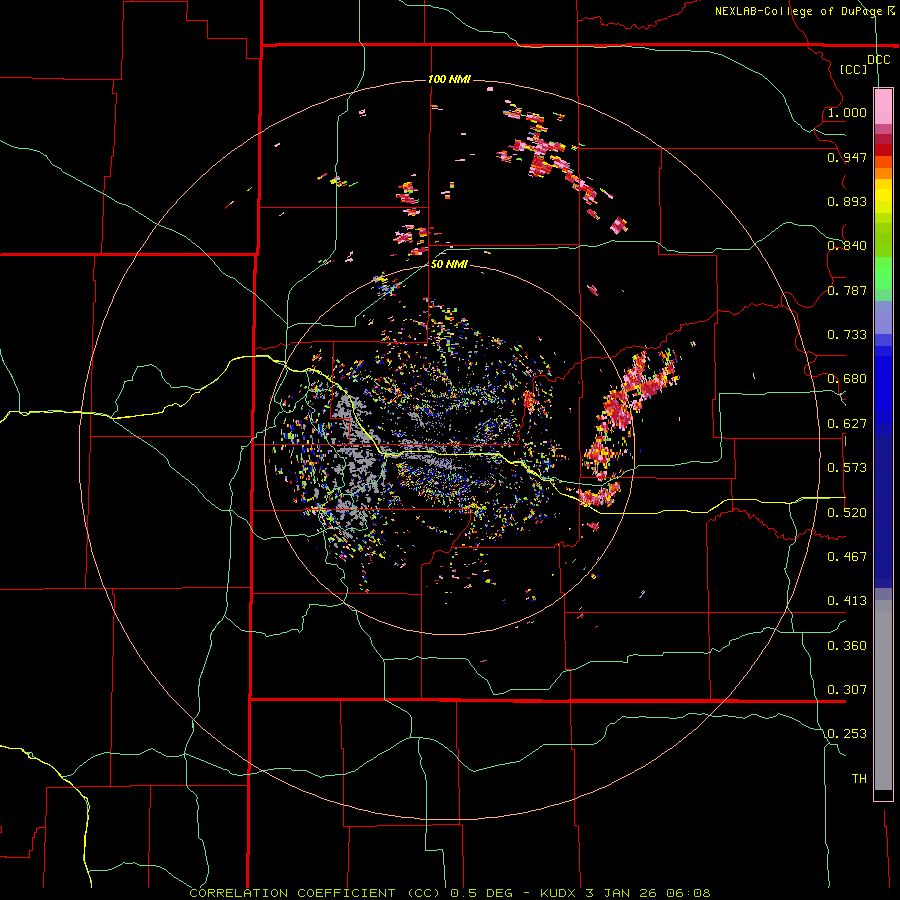Click the light pink band atop the color scale

(883, 107)
